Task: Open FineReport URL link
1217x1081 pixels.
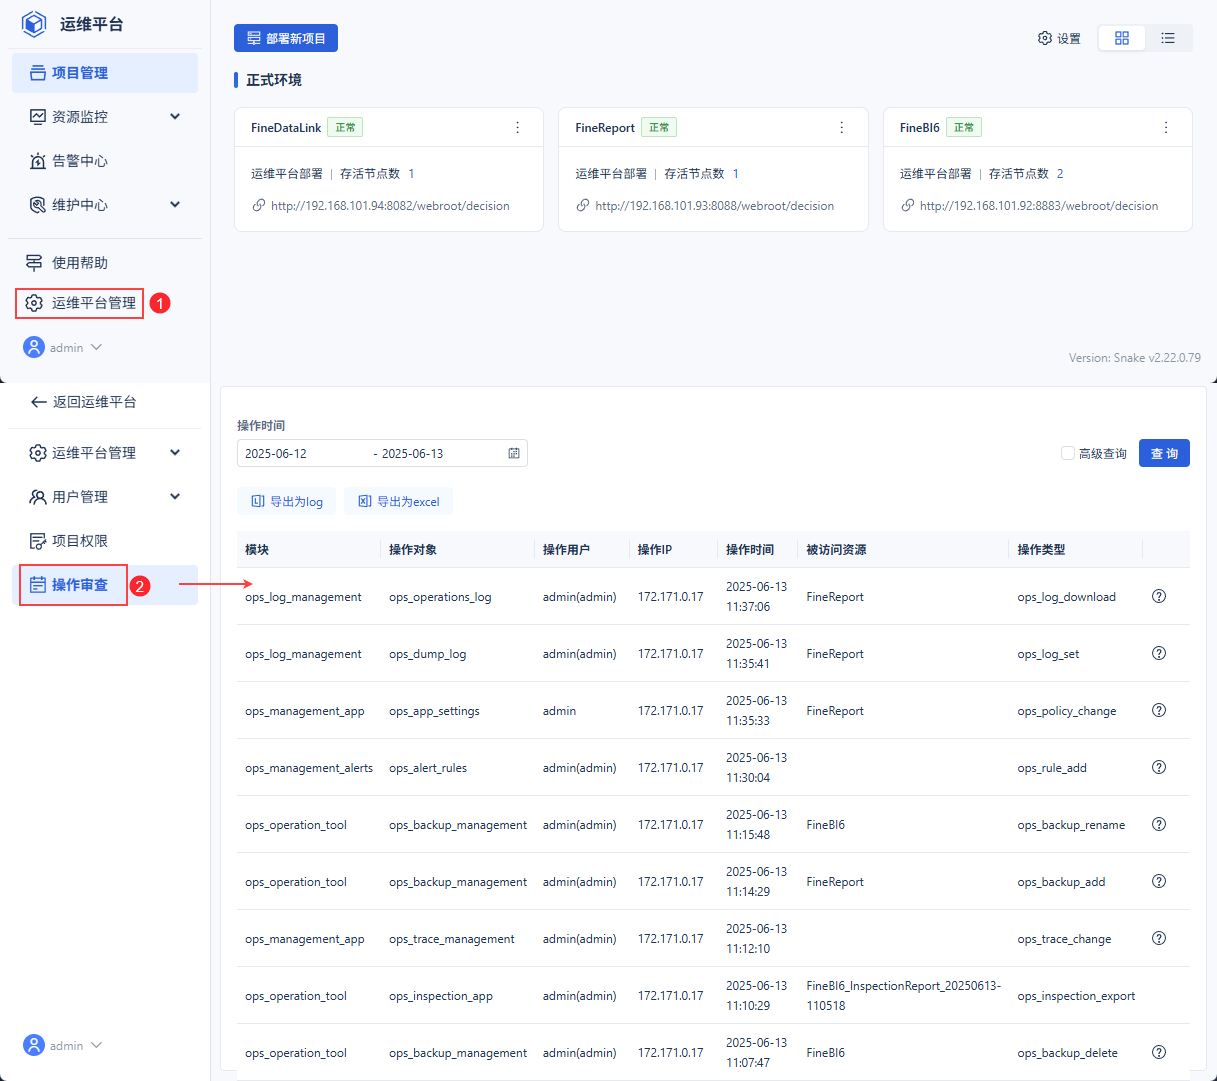Action: pyautogui.click(x=714, y=206)
